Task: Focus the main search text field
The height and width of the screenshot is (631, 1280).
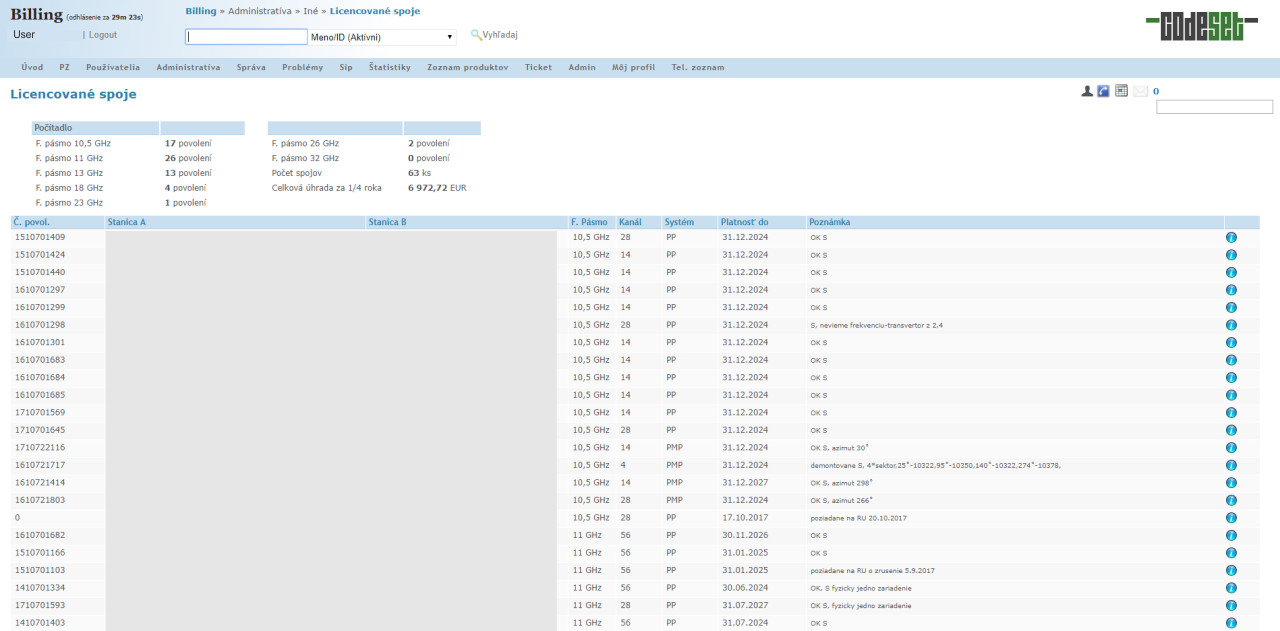Action: [x=246, y=37]
